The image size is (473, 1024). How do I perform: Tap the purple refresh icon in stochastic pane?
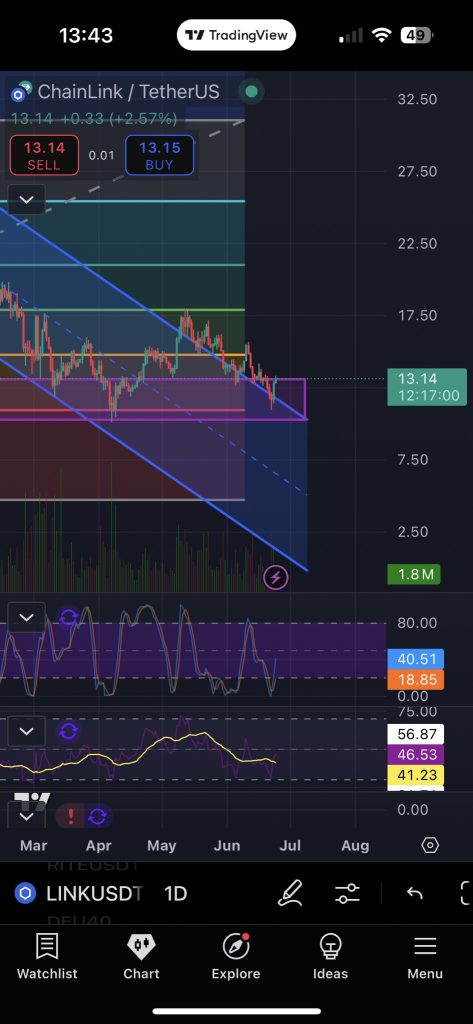(x=69, y=617)
